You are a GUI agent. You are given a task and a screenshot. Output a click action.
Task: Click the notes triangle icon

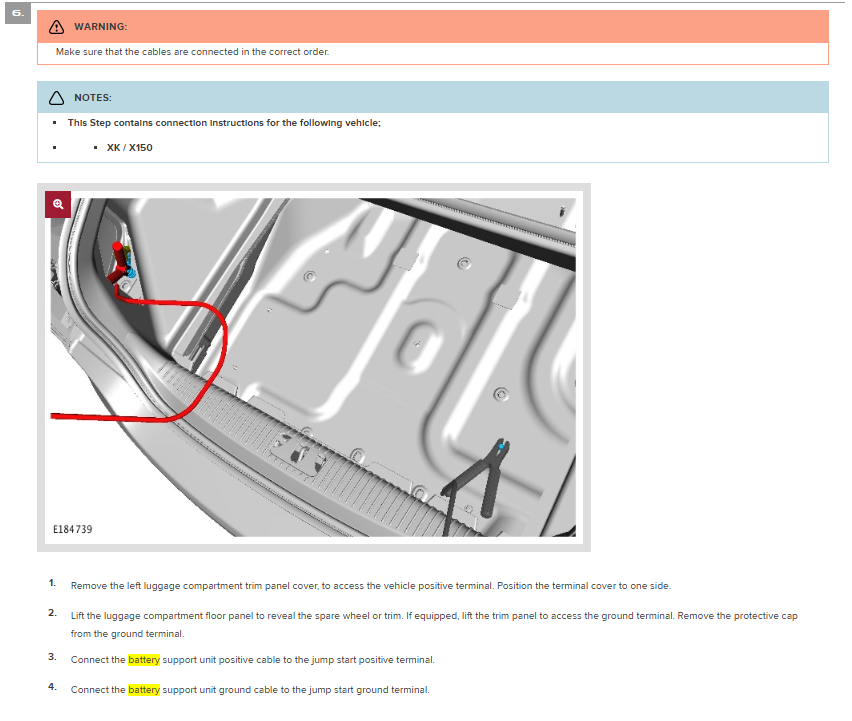[56, 98]
